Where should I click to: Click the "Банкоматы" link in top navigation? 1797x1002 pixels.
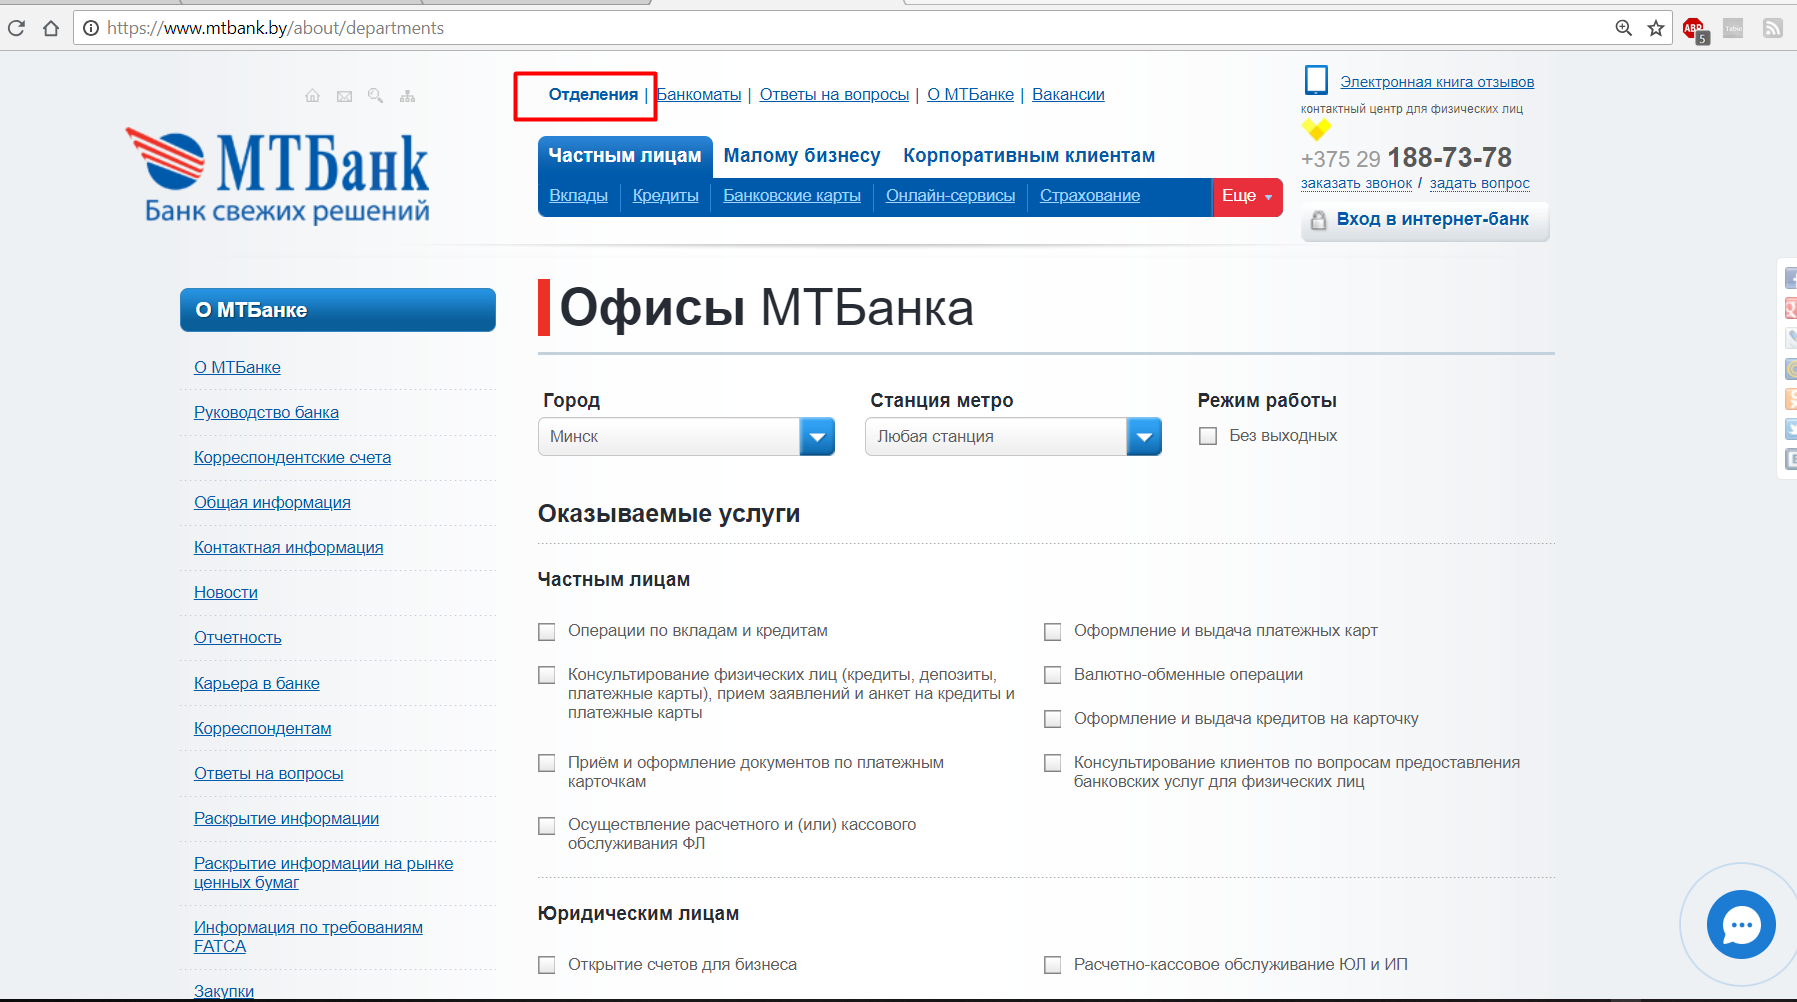(699, 94)
